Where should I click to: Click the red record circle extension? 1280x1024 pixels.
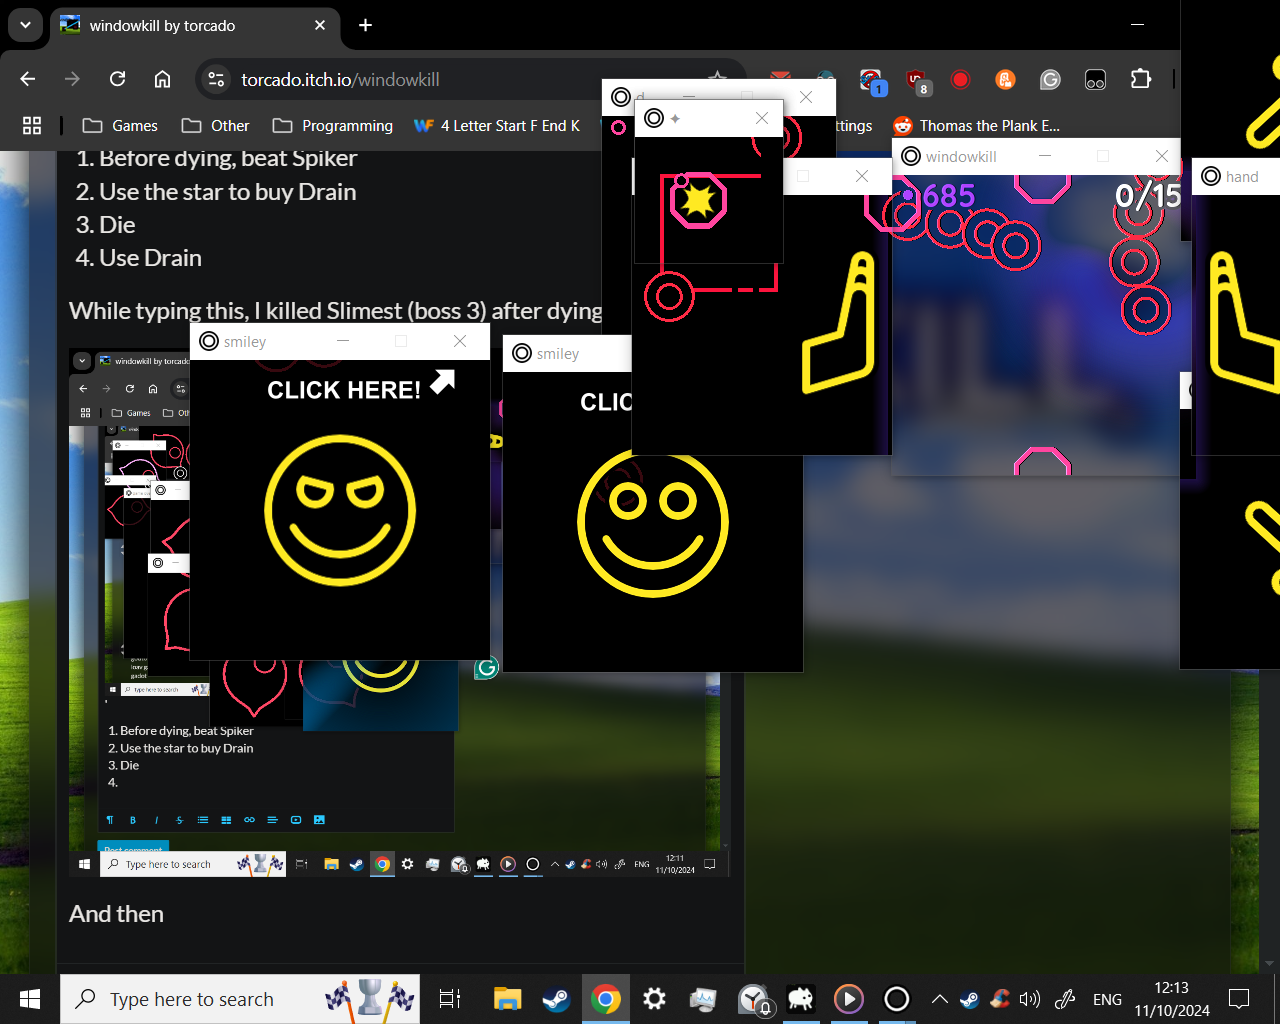960,79
